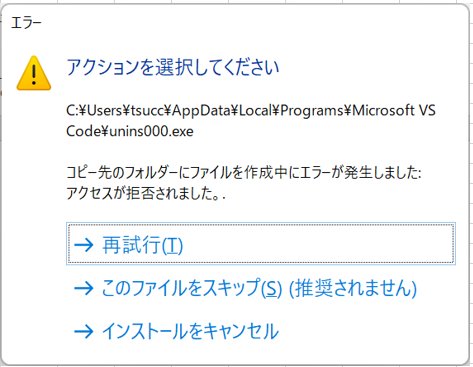Click the エラー dialog title
Screen dimensions: 473x367
pos(26,23)
